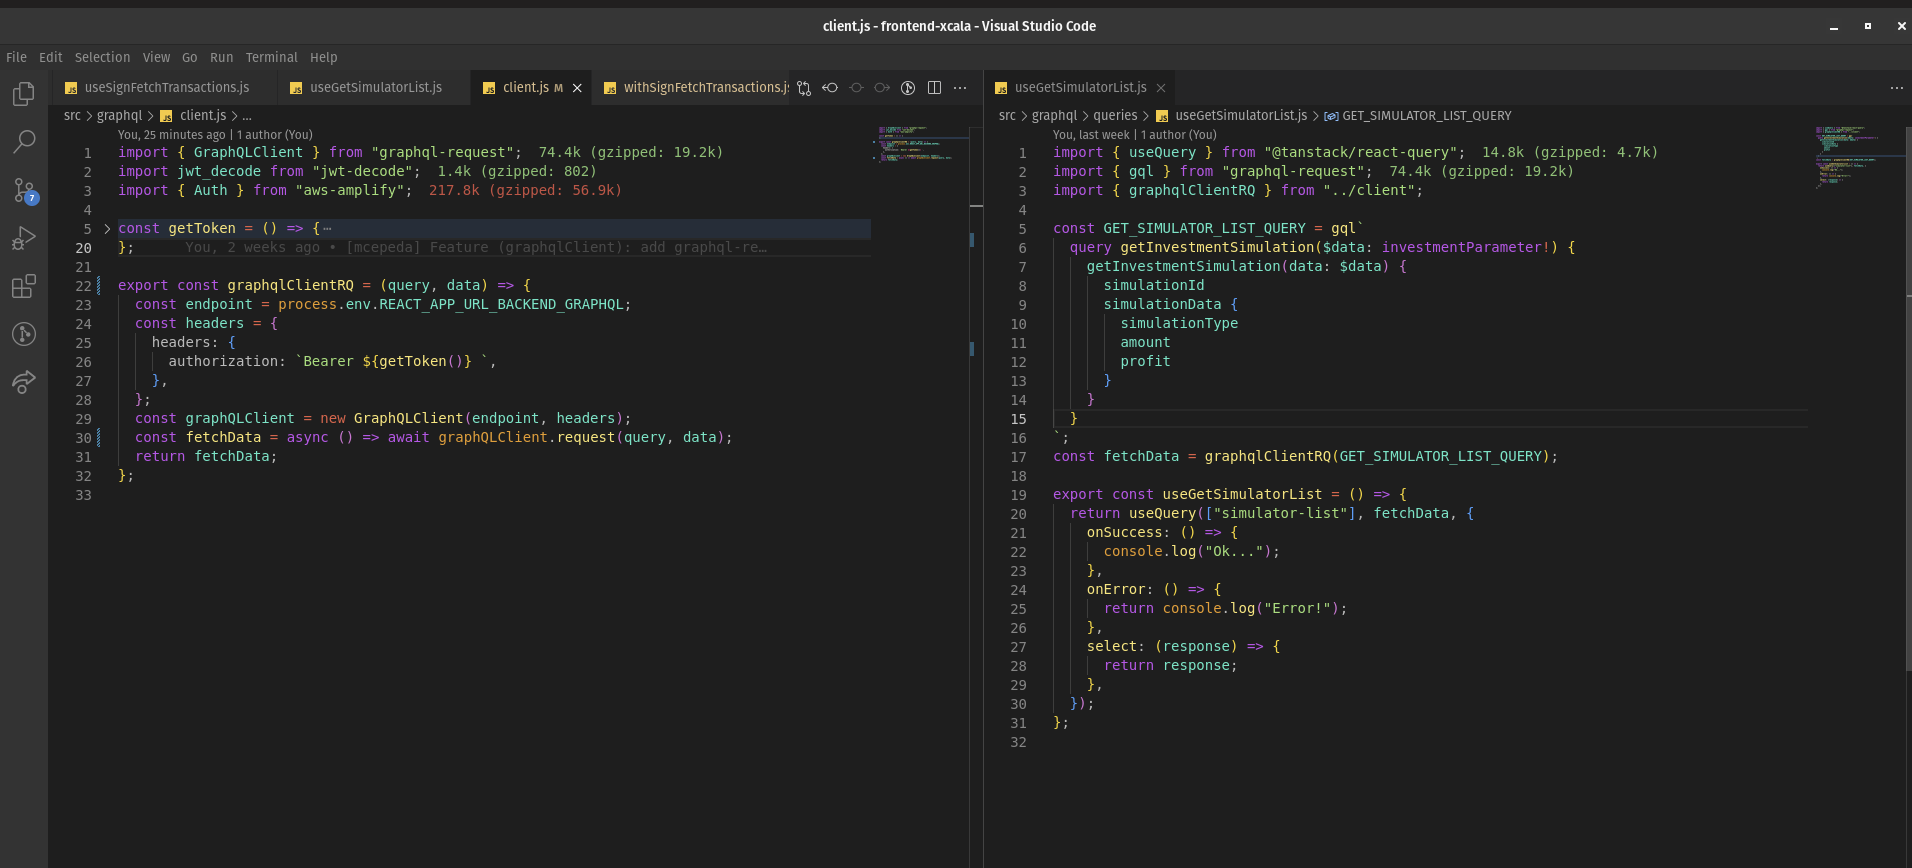Open the Terminal menu
This screenshot has width=1912, height=868.
click(x=271, y=58)
